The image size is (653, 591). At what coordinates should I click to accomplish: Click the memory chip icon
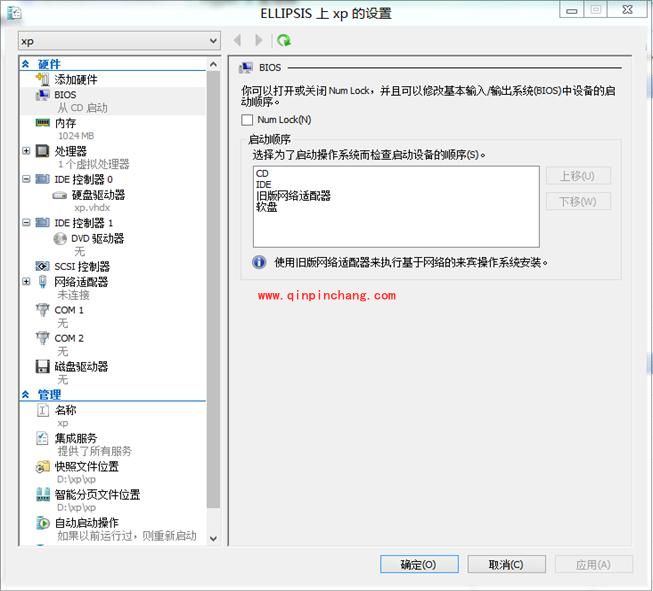pos(42,122)
